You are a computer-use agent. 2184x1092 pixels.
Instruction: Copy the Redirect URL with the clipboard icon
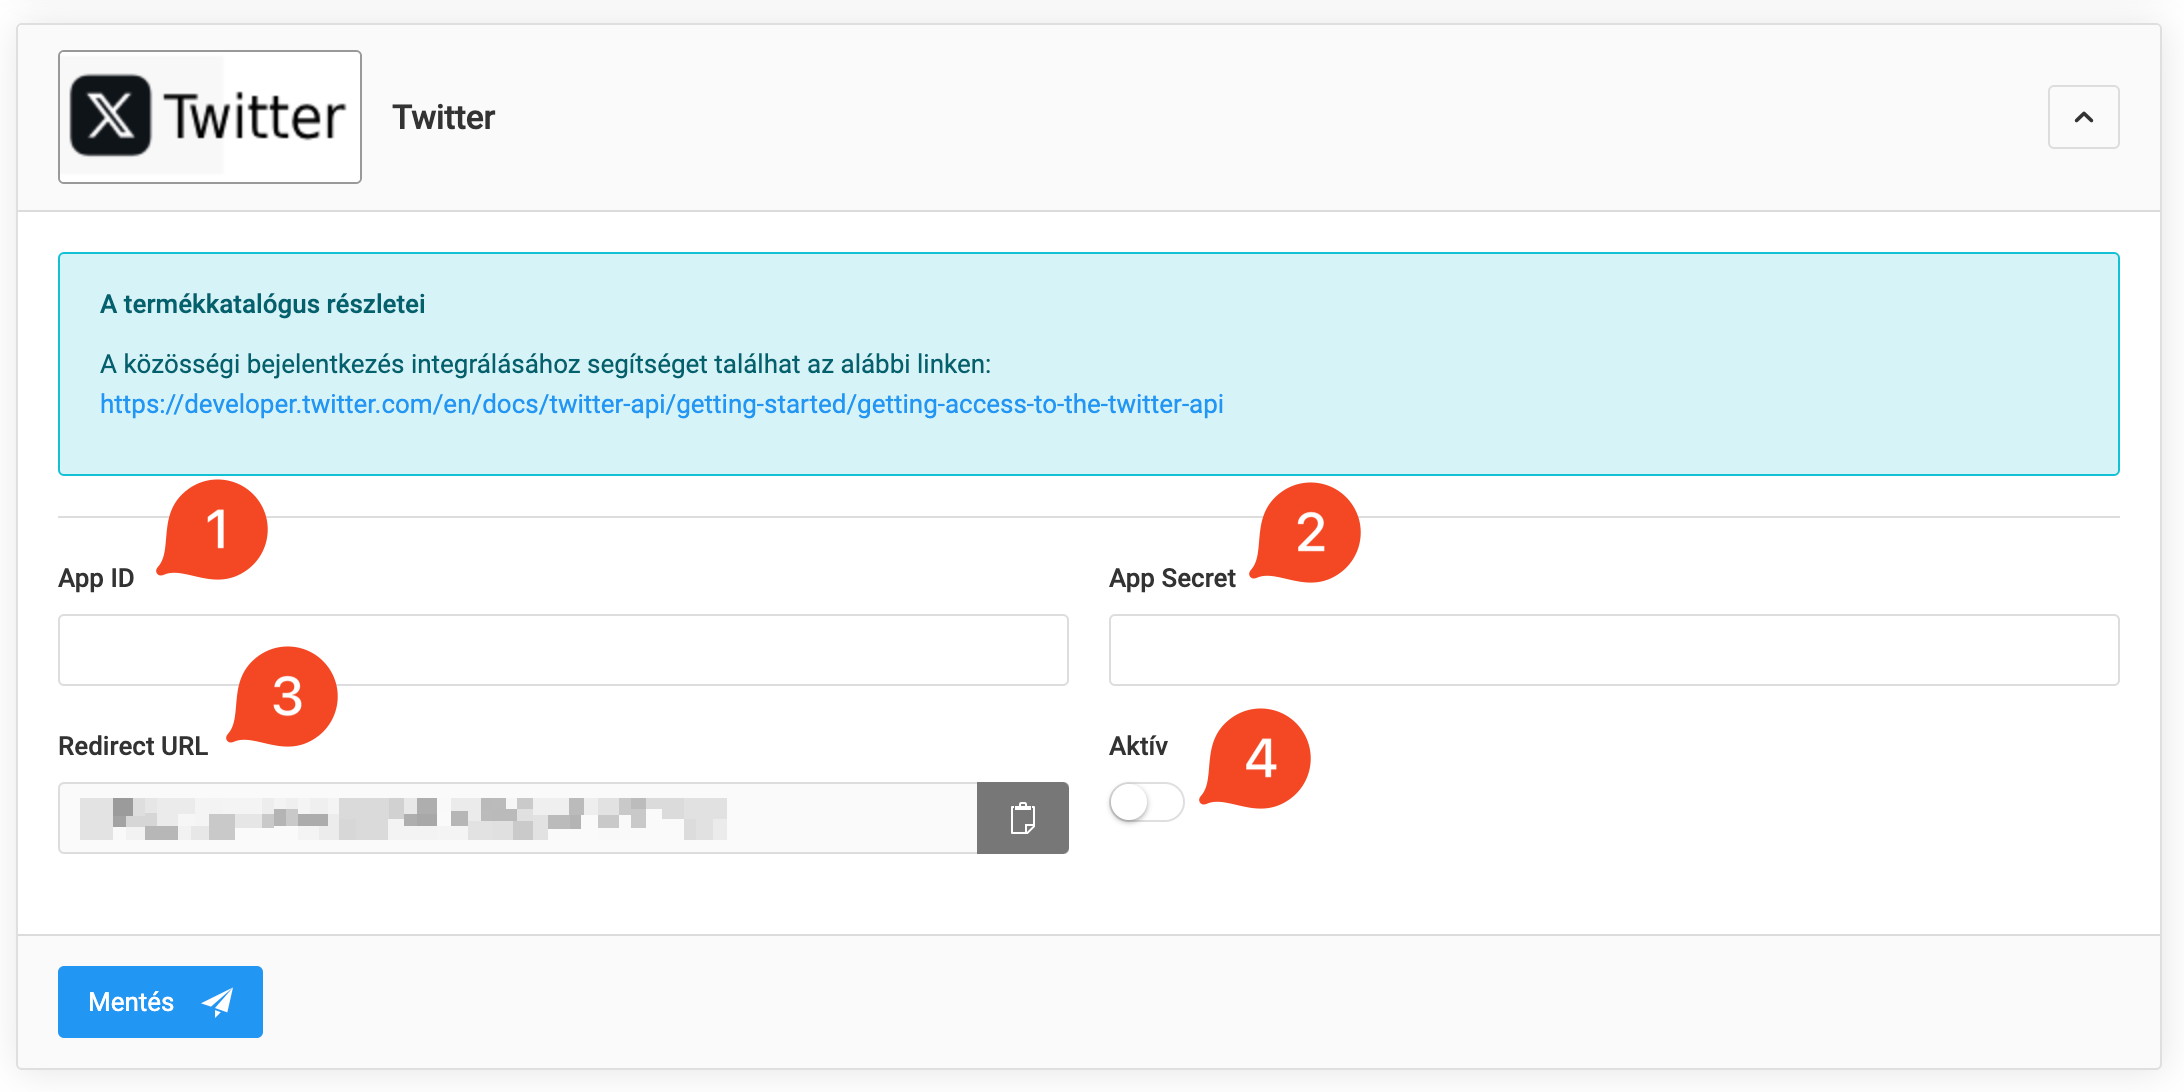[x=1022, y=818]
